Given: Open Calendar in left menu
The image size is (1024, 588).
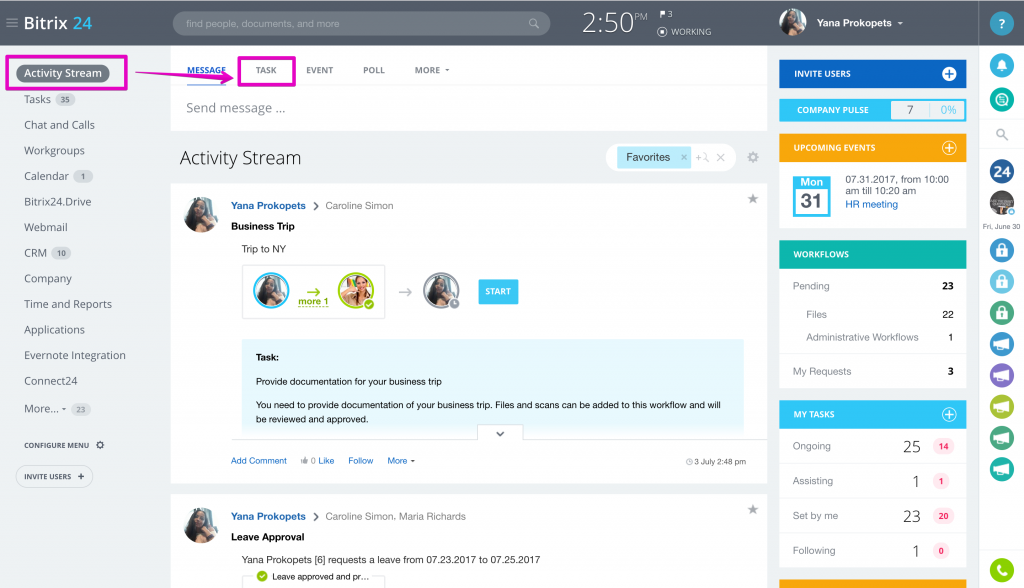Looking at the screenshot, I should click(x=46, y=176).
